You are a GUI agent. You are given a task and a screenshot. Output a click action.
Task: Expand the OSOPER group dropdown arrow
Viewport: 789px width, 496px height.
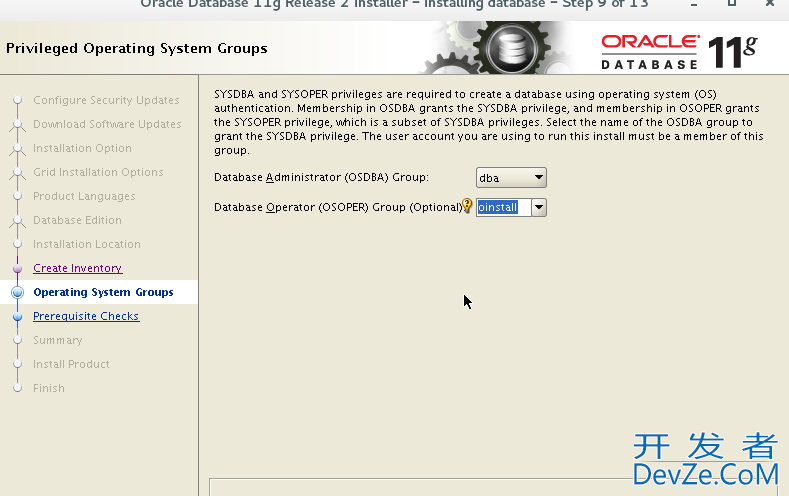pos(539,207)
